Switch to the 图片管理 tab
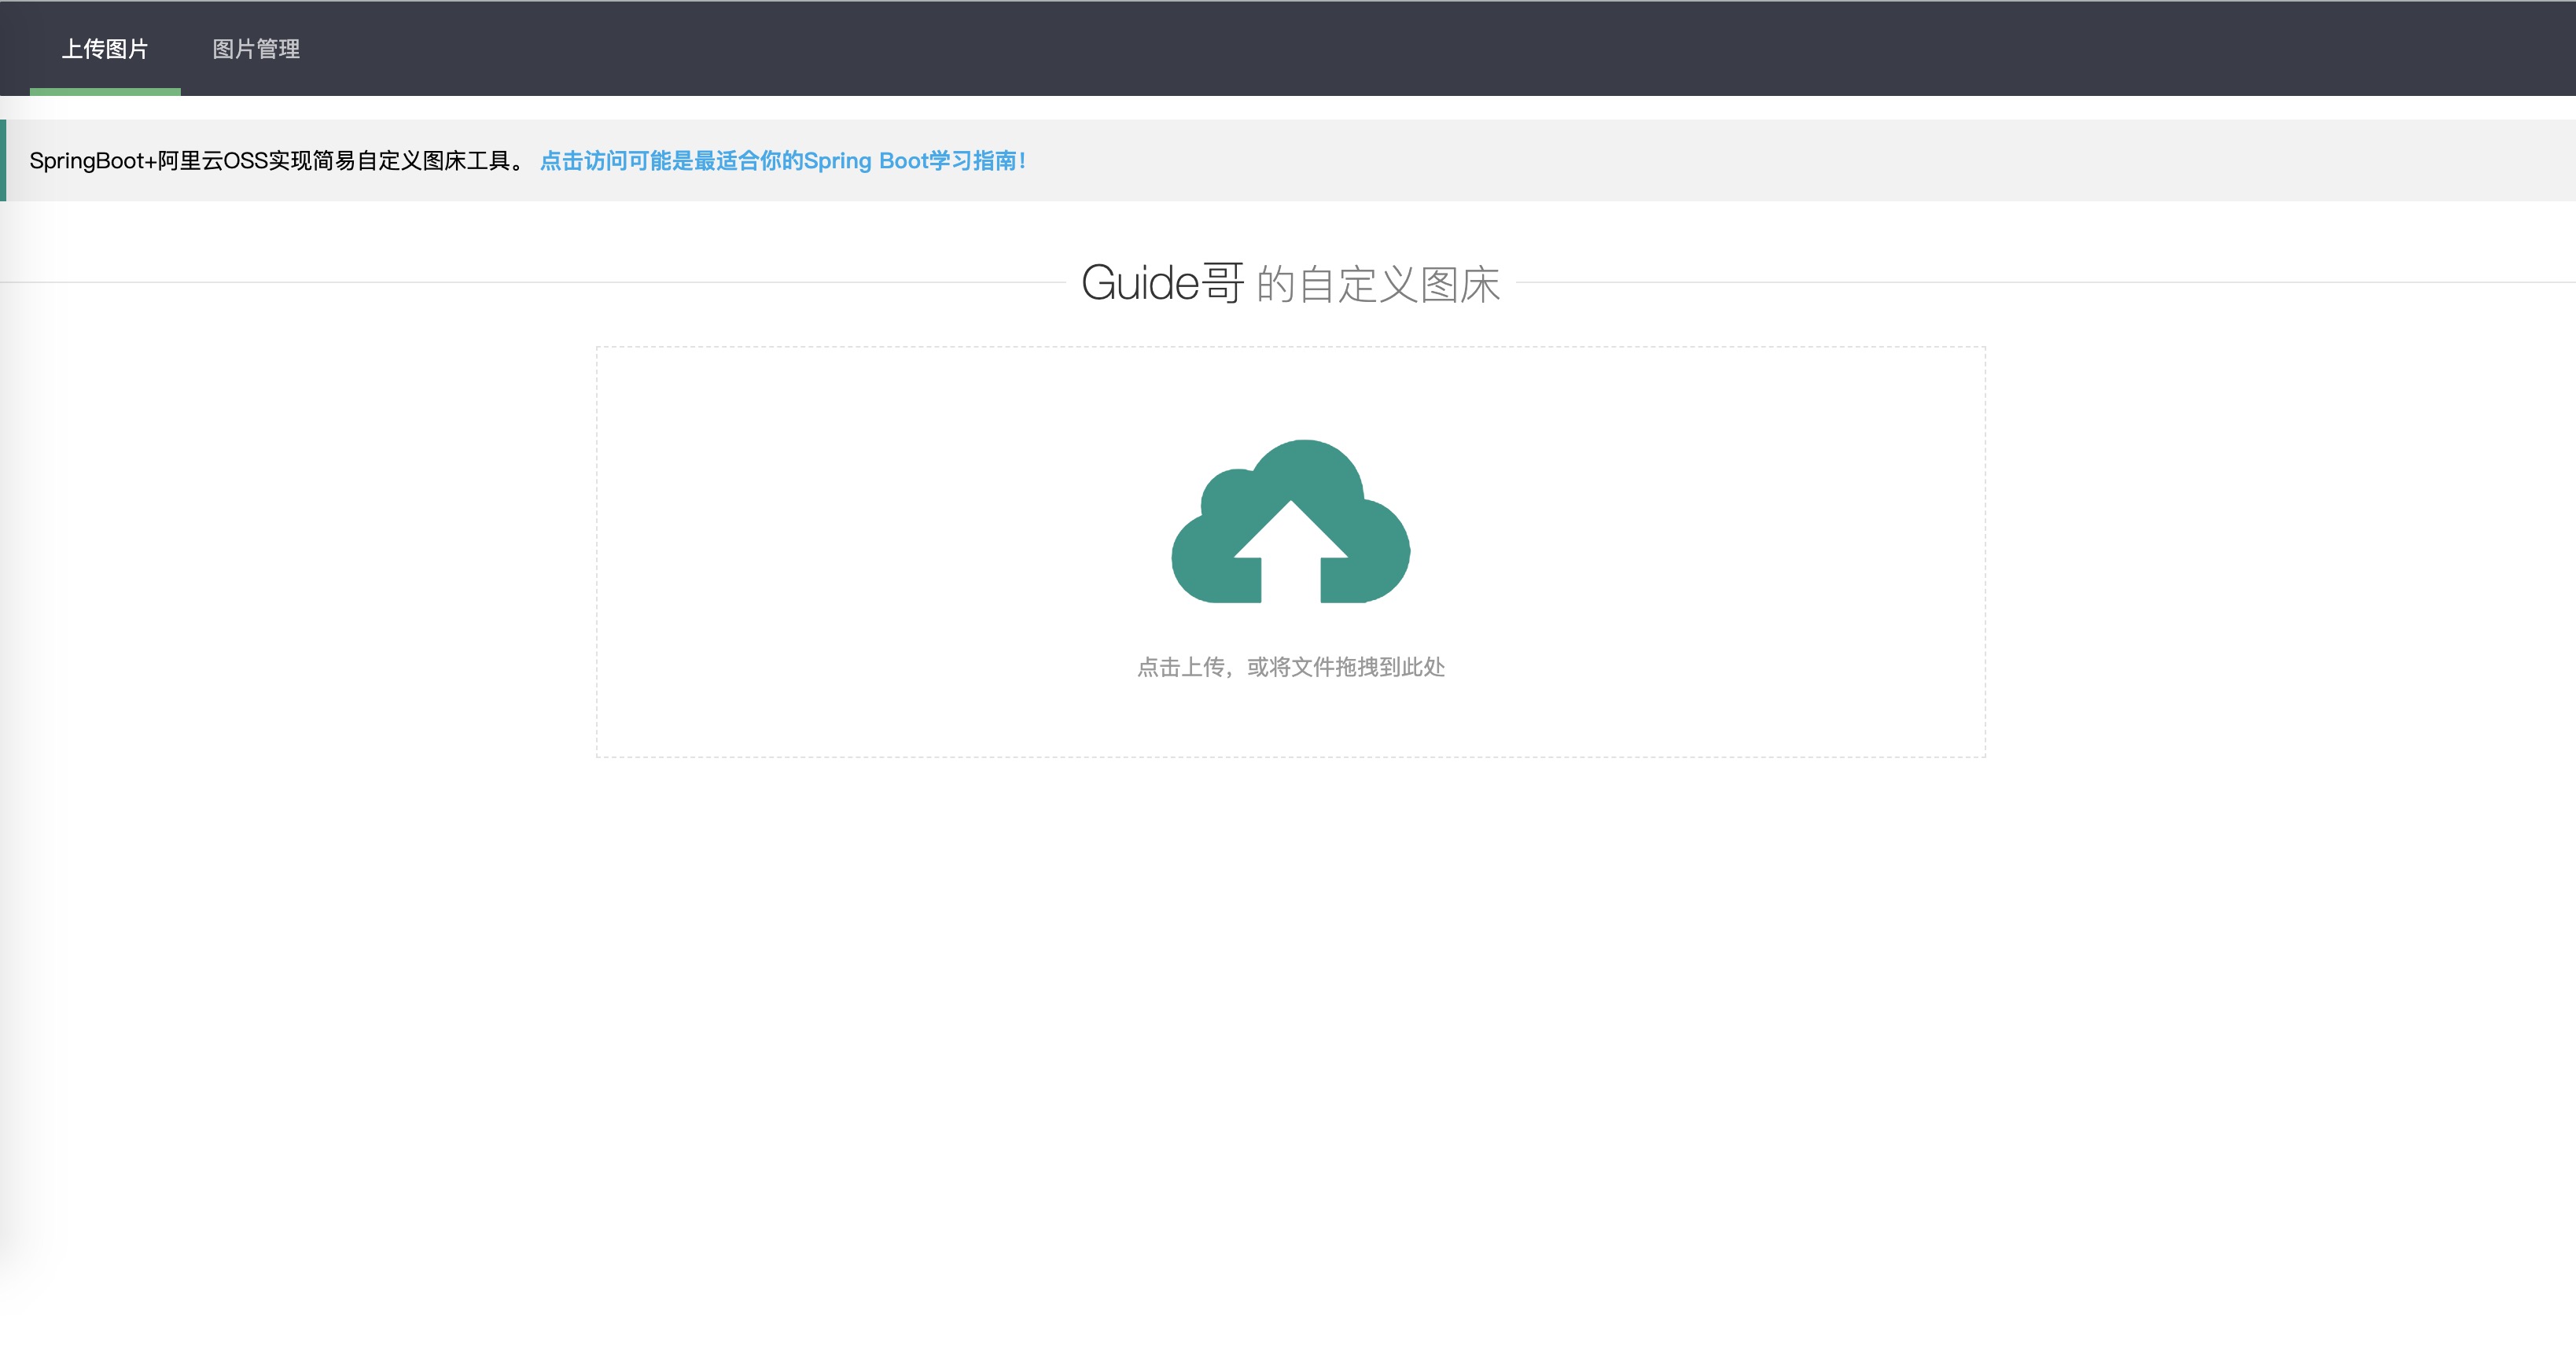Screen dimensions: 2576x1351 coord(256,49)
